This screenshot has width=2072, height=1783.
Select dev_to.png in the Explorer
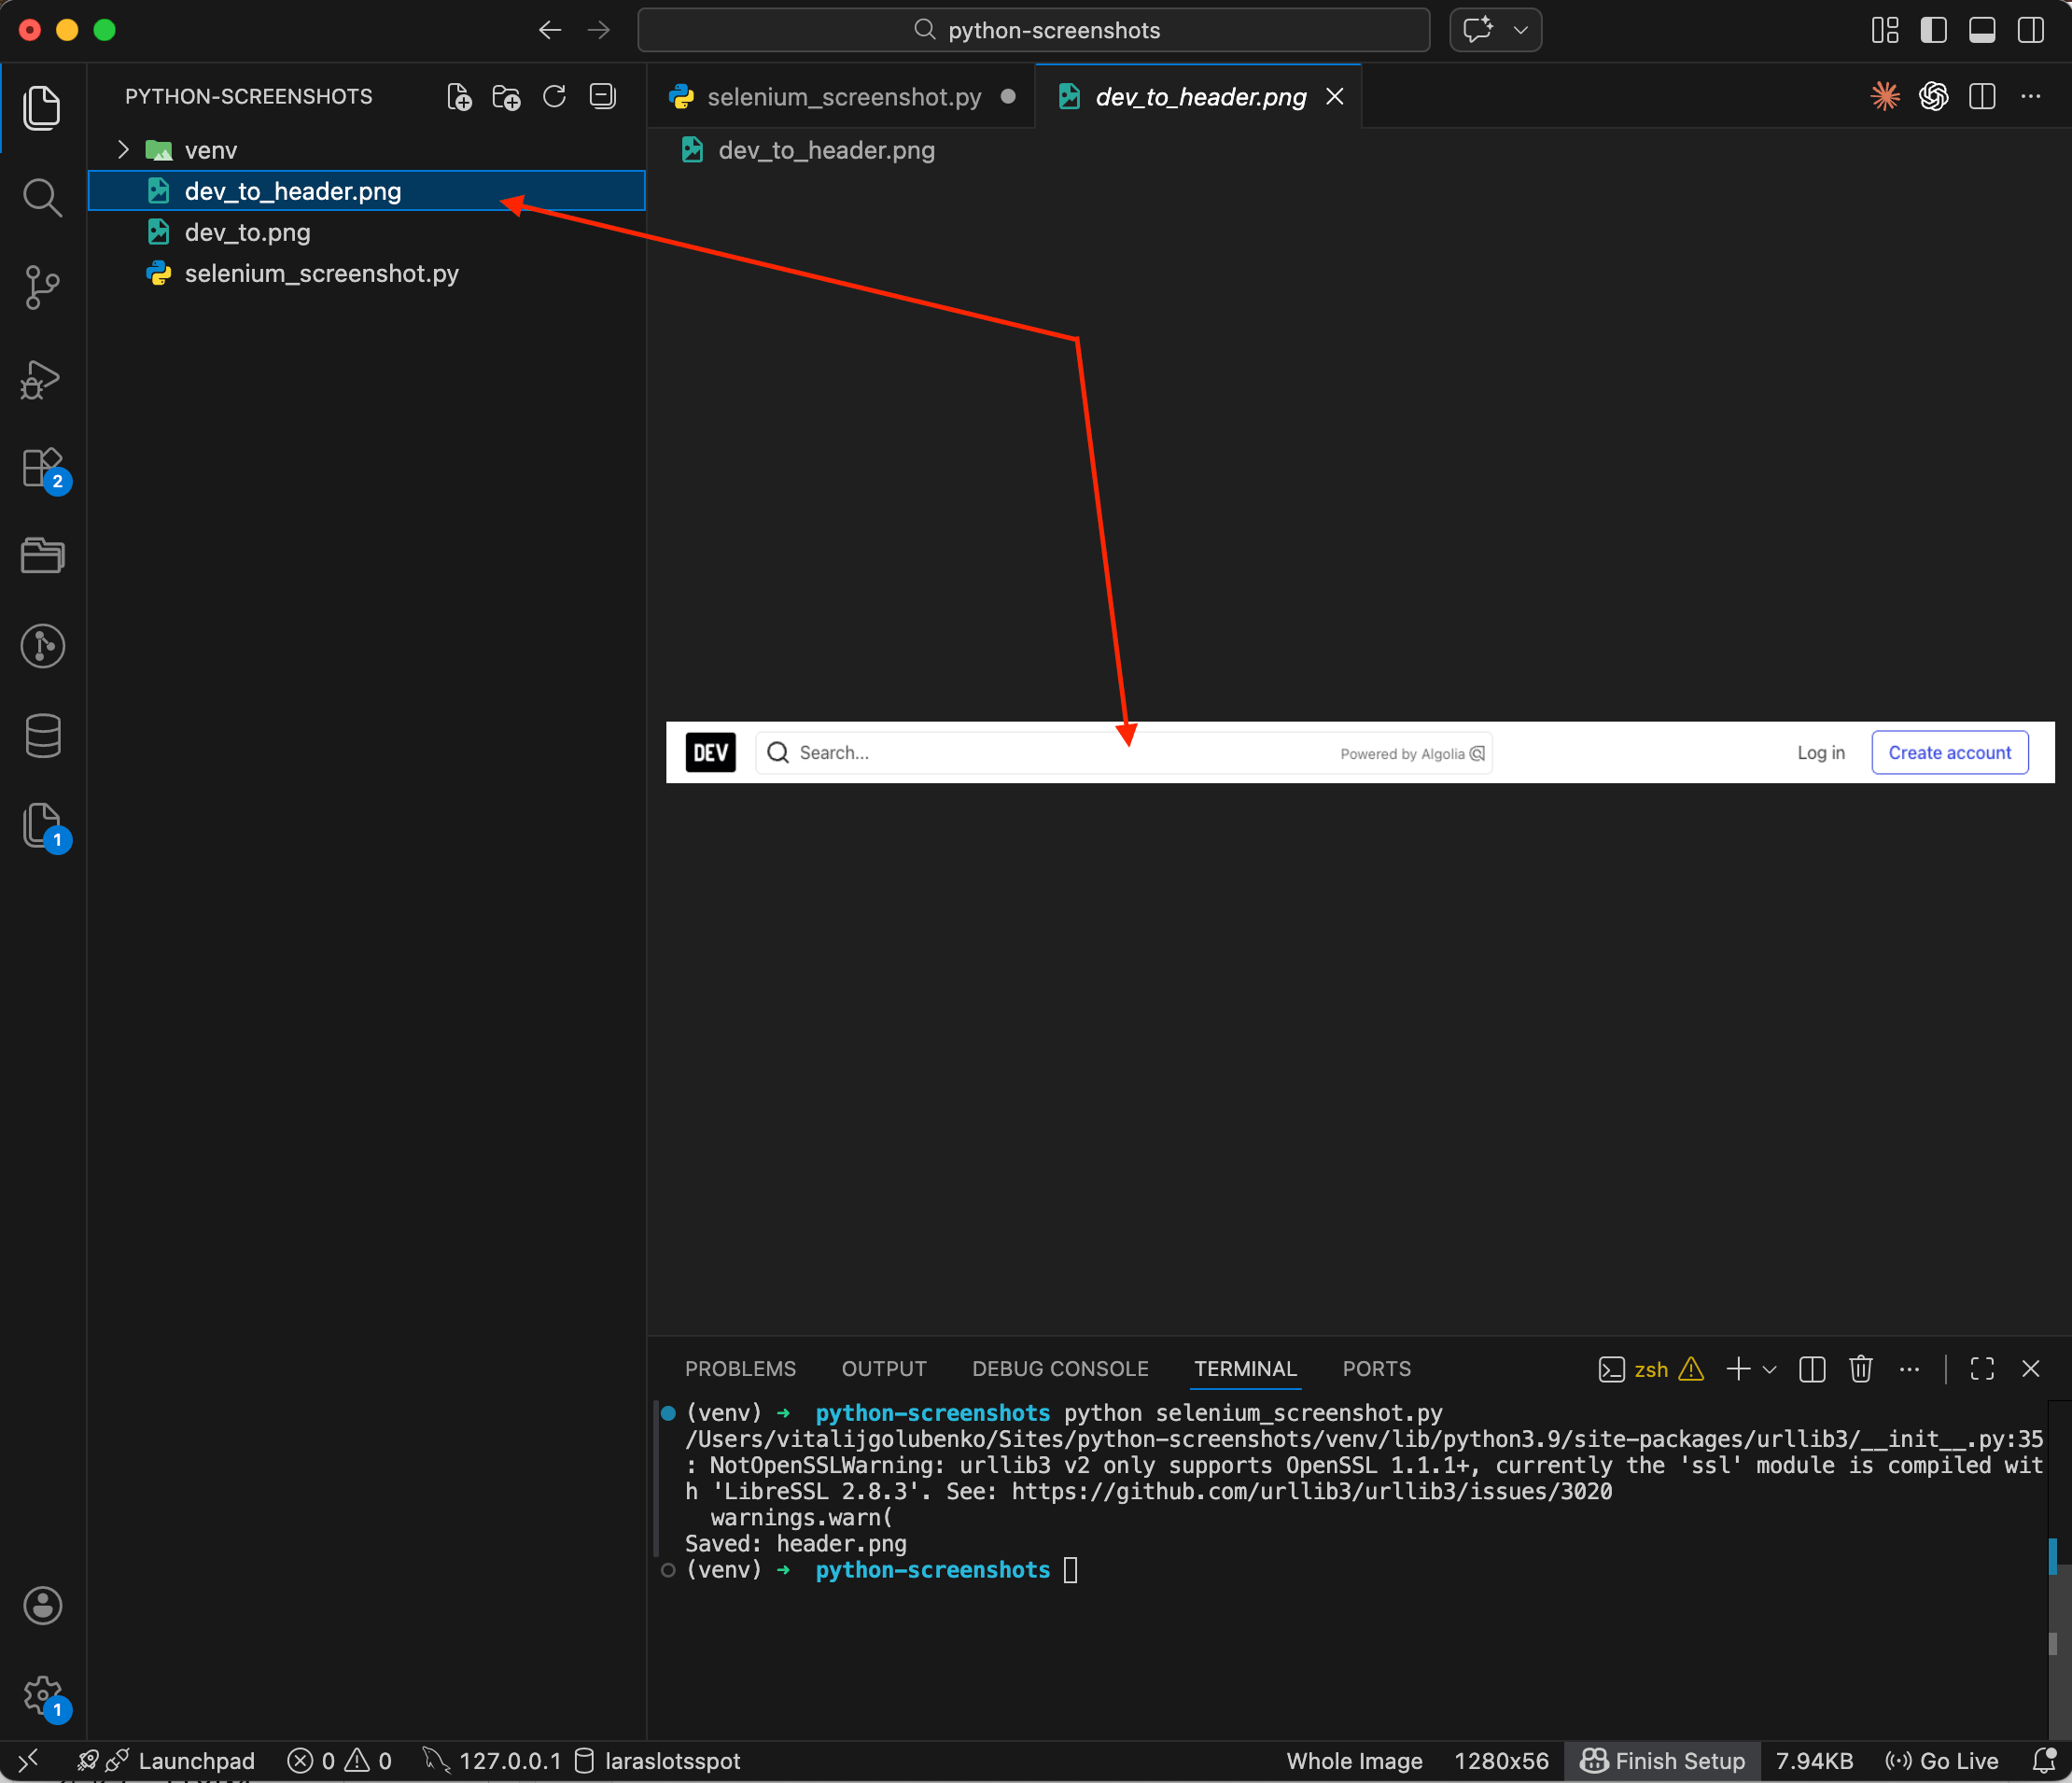(x=247, y=232)
